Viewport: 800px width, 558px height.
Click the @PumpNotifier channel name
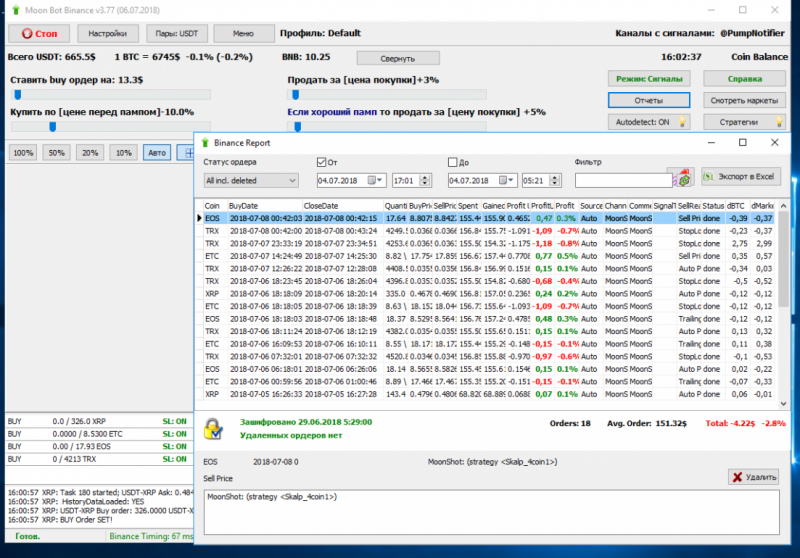click(752, 33)
